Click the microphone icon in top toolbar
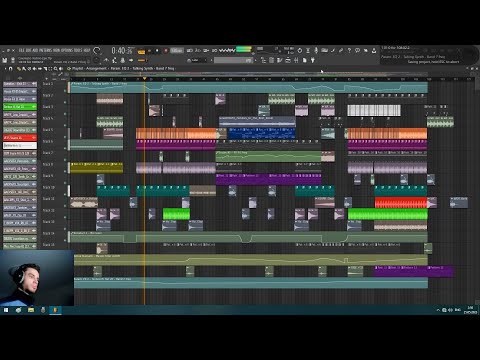Image resolution: width=480 pixels, height=360 pixels. [x=316, y=50]
